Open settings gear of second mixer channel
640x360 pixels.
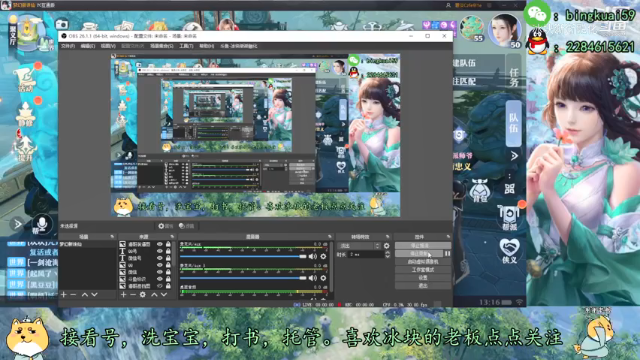(323, 278)
